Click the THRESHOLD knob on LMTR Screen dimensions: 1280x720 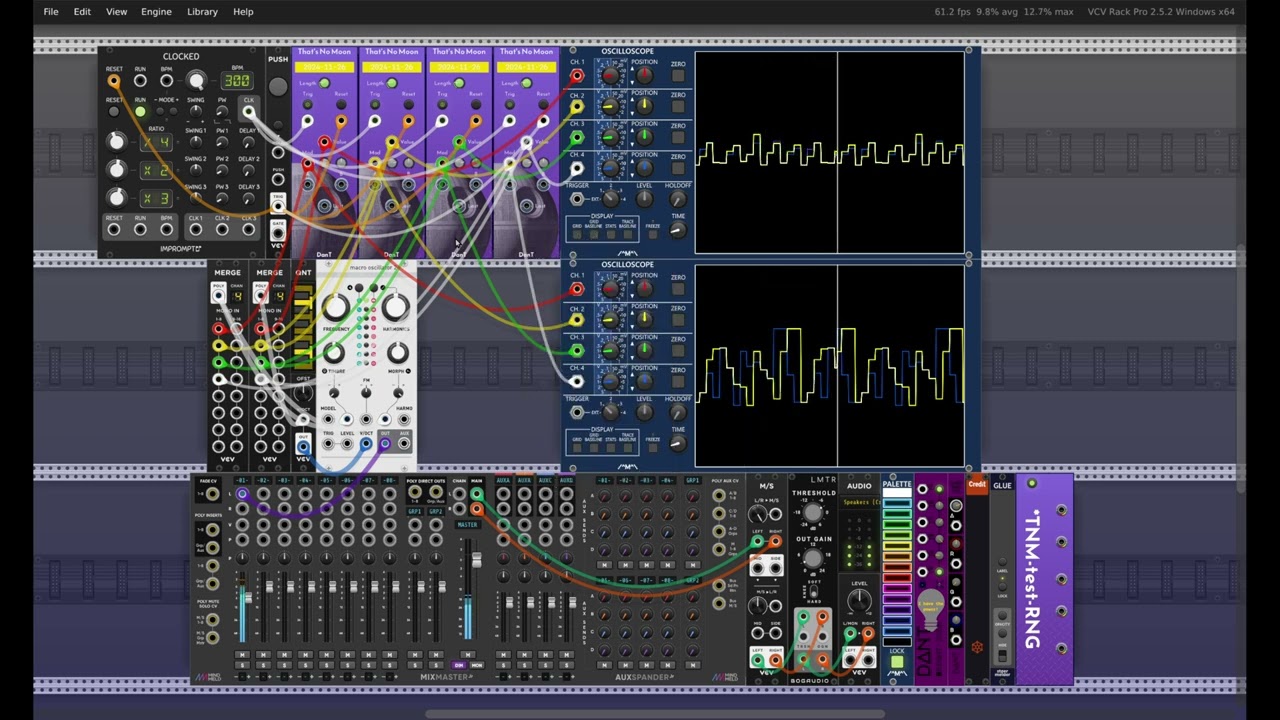813,514
